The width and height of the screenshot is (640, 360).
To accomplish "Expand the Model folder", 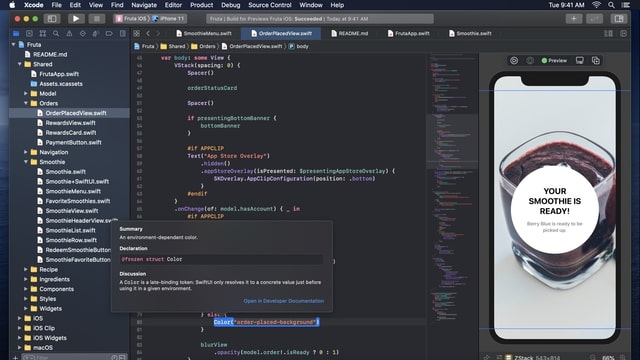I will click(26, 93).
